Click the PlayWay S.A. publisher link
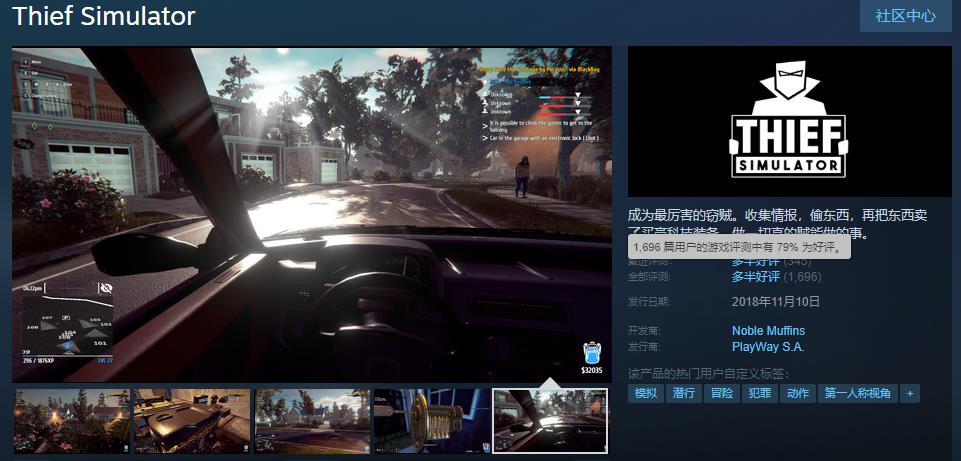 tap(768, 347)
